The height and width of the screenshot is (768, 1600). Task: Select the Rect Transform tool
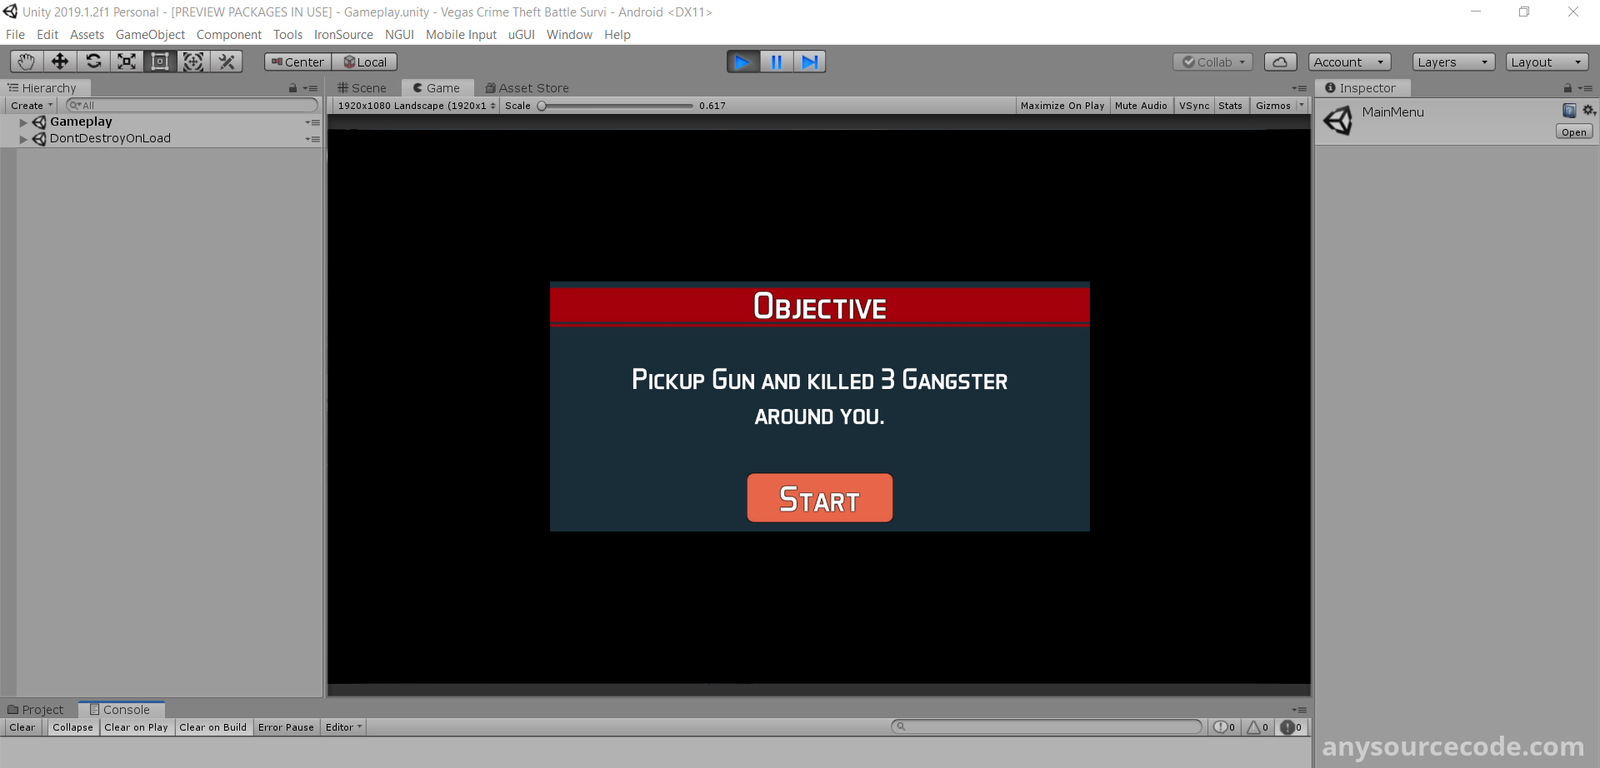[160, 62]
